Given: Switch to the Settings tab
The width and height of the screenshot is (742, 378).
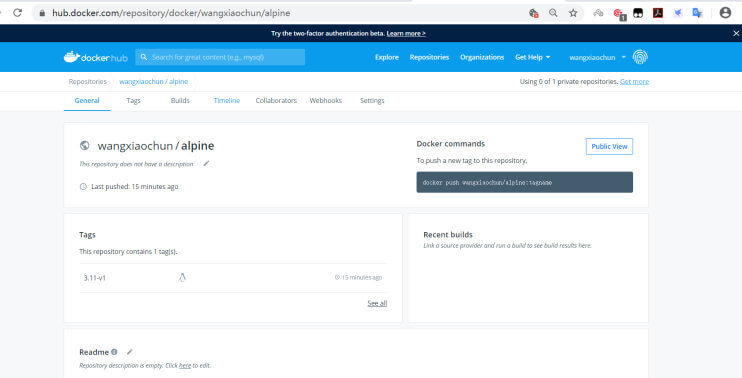Looking at the screenshot, I should pyautogui.click(x=372, y=101).
